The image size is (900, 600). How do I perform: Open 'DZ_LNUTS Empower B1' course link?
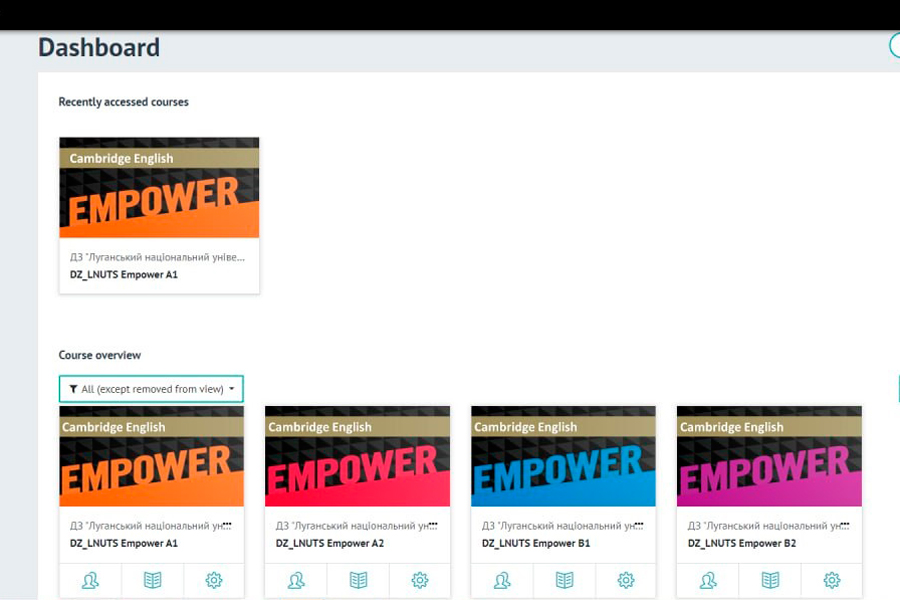536,543
